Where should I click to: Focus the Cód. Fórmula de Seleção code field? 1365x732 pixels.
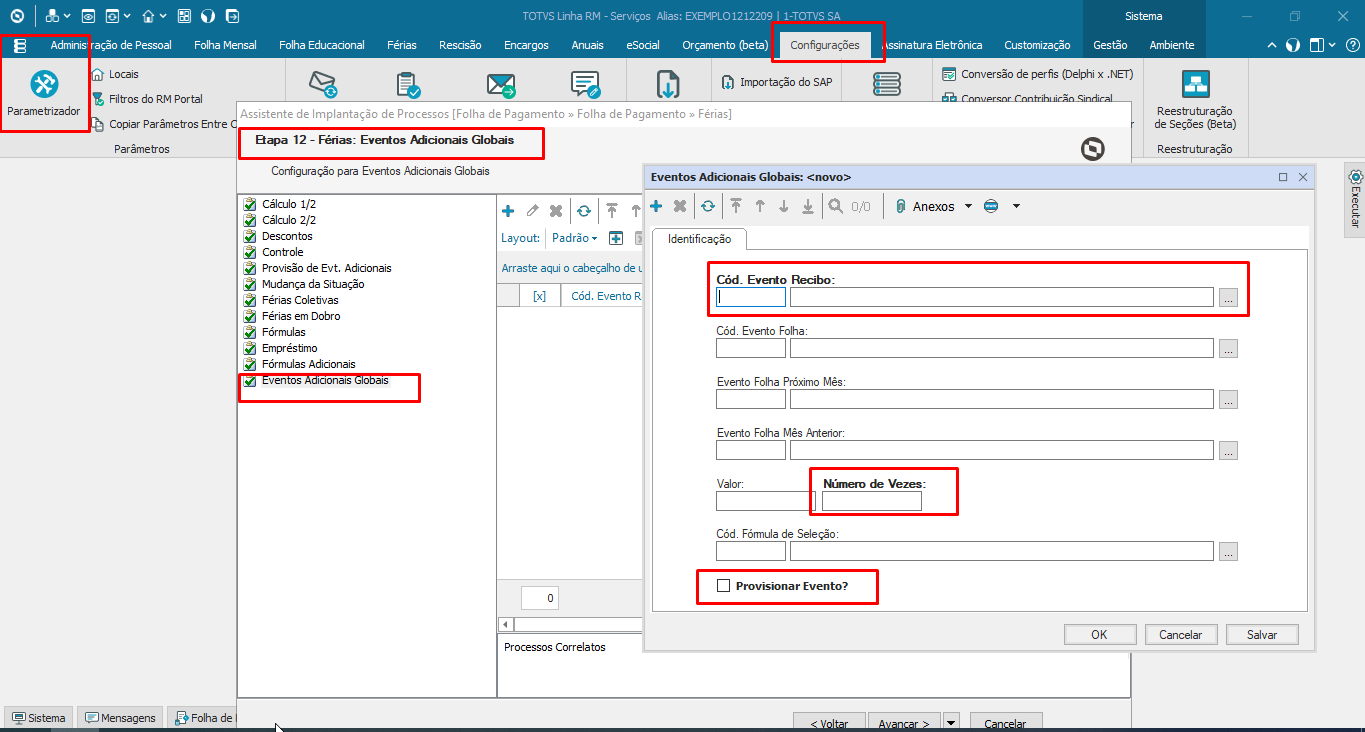coord(751,551)
